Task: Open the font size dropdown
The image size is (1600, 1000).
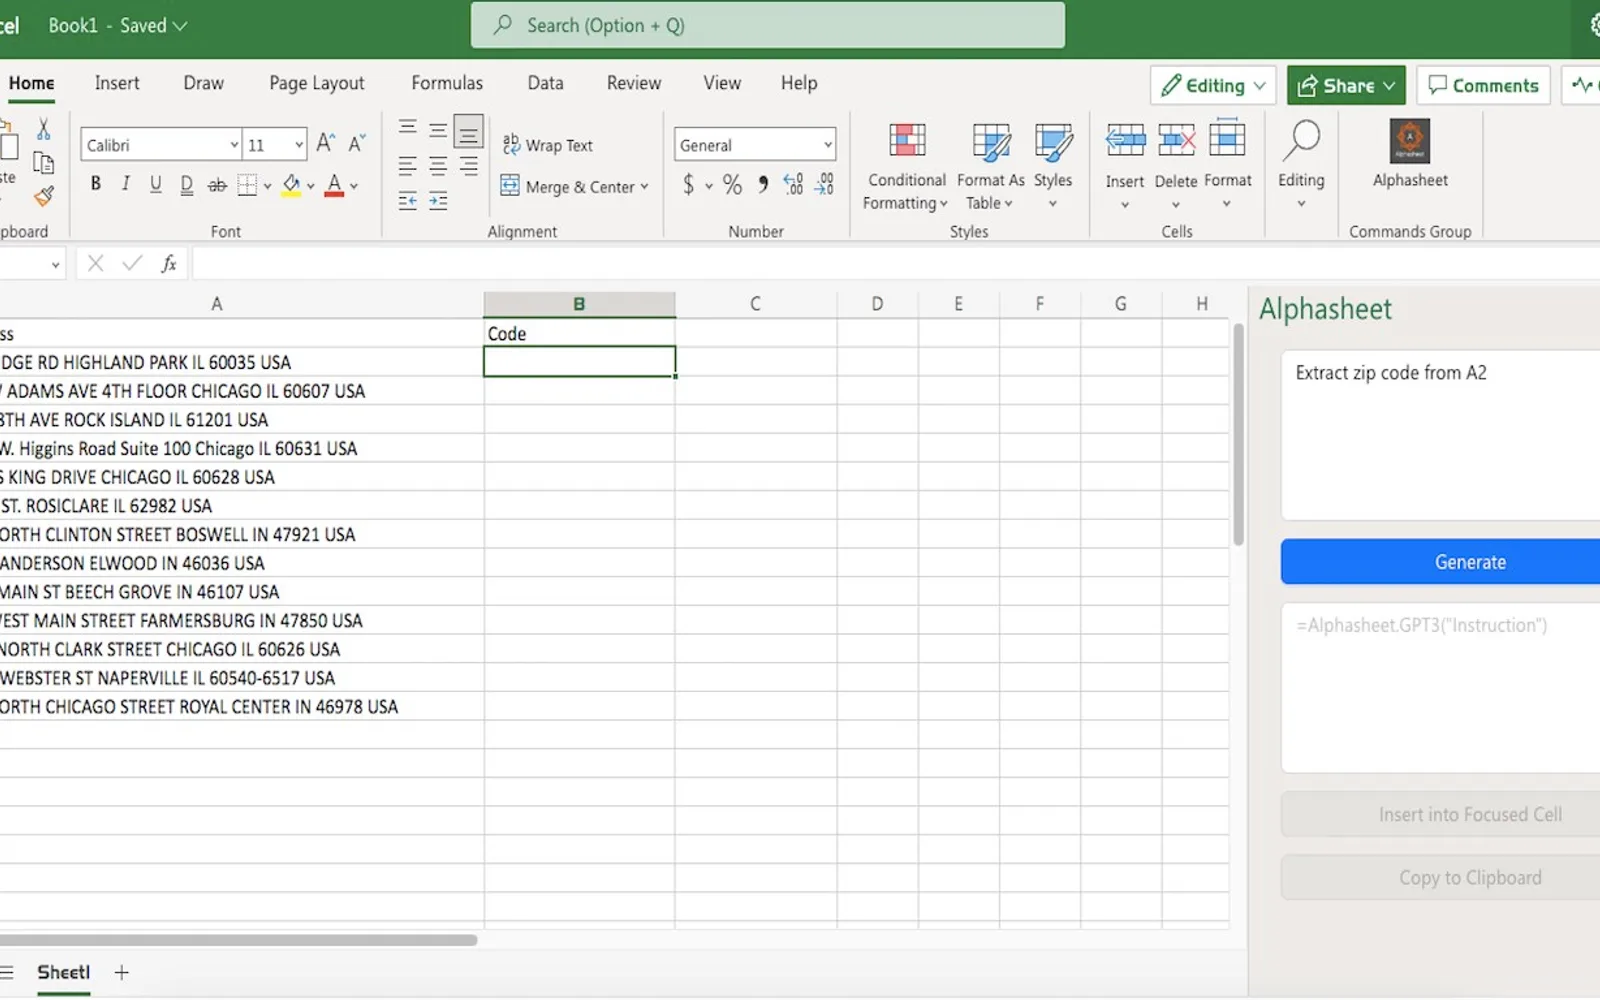Action: tap(298, 145)
